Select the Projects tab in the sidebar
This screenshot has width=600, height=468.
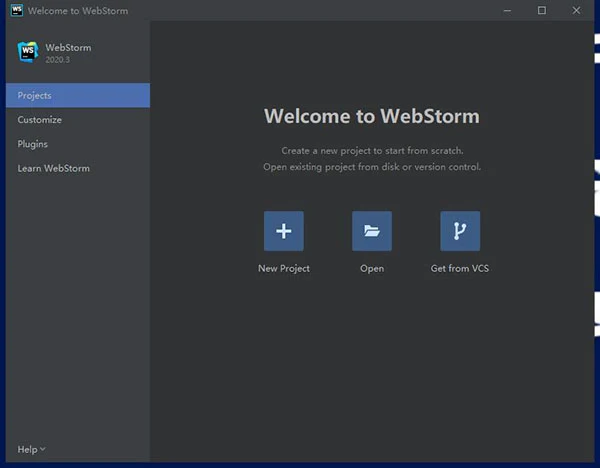[75, 96]
